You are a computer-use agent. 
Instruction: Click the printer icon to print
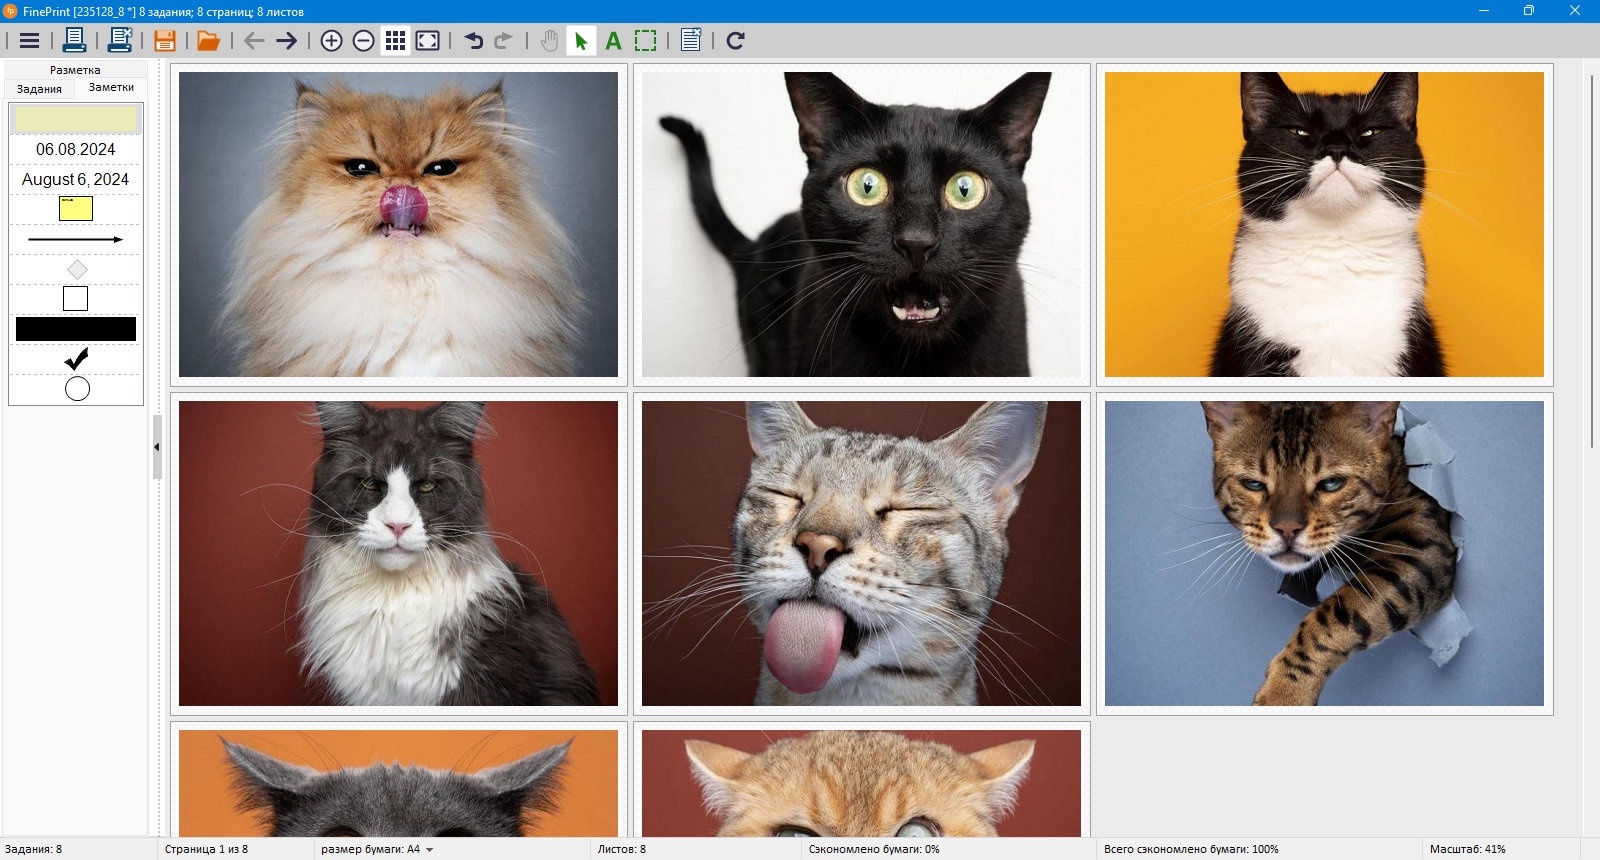(x=74, y=41)
